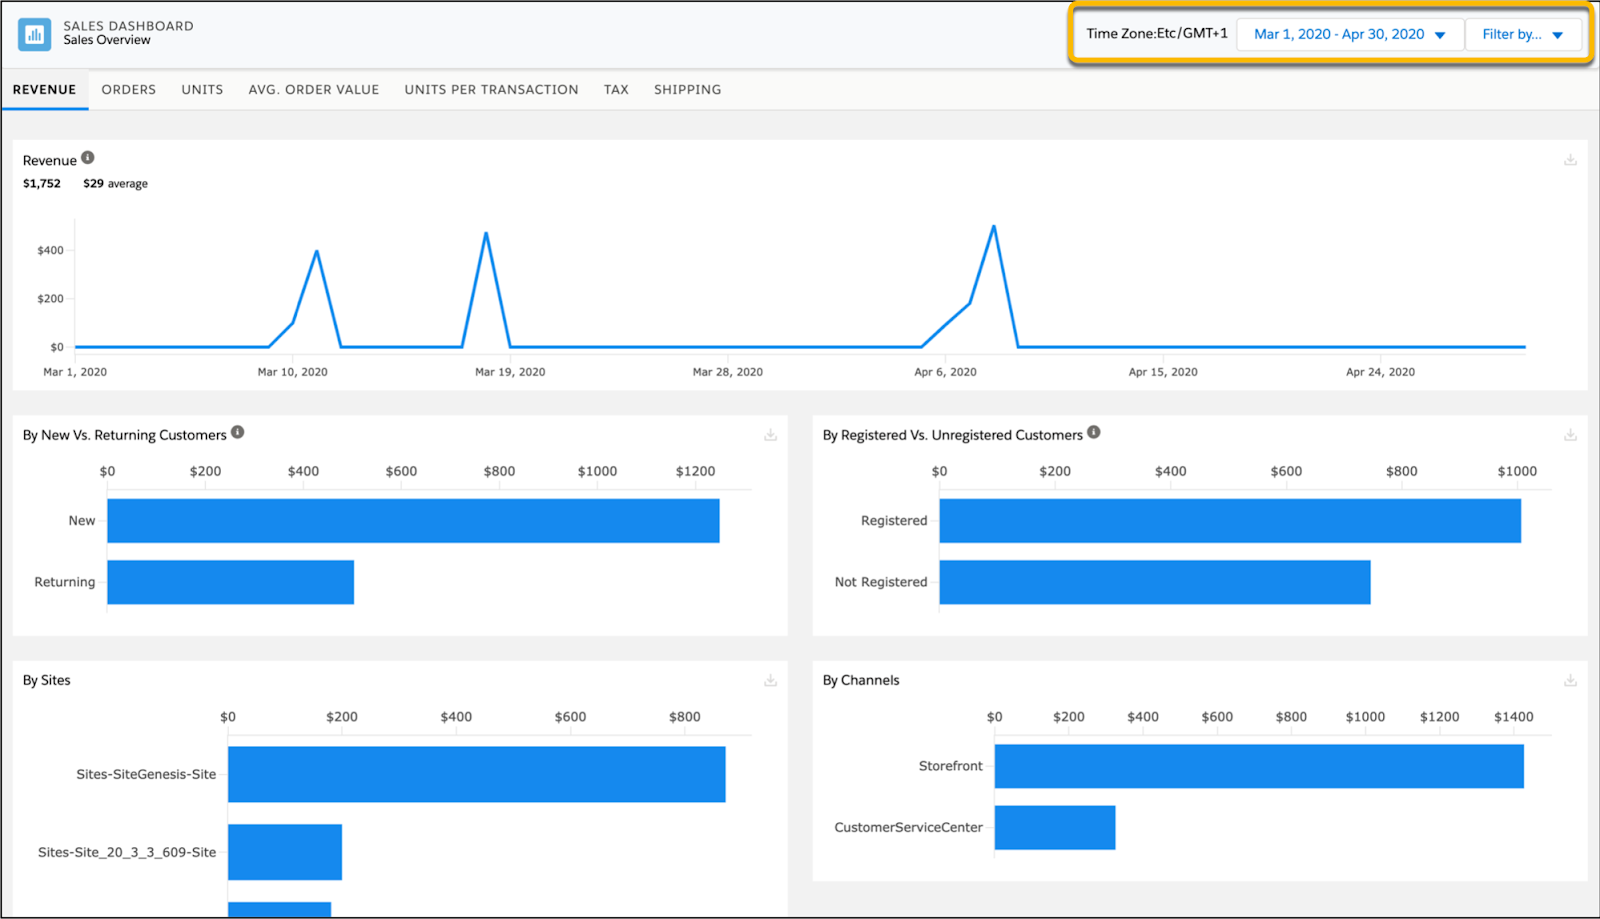
Task: Select the Tax tab
Action: (x=616, y=89)
